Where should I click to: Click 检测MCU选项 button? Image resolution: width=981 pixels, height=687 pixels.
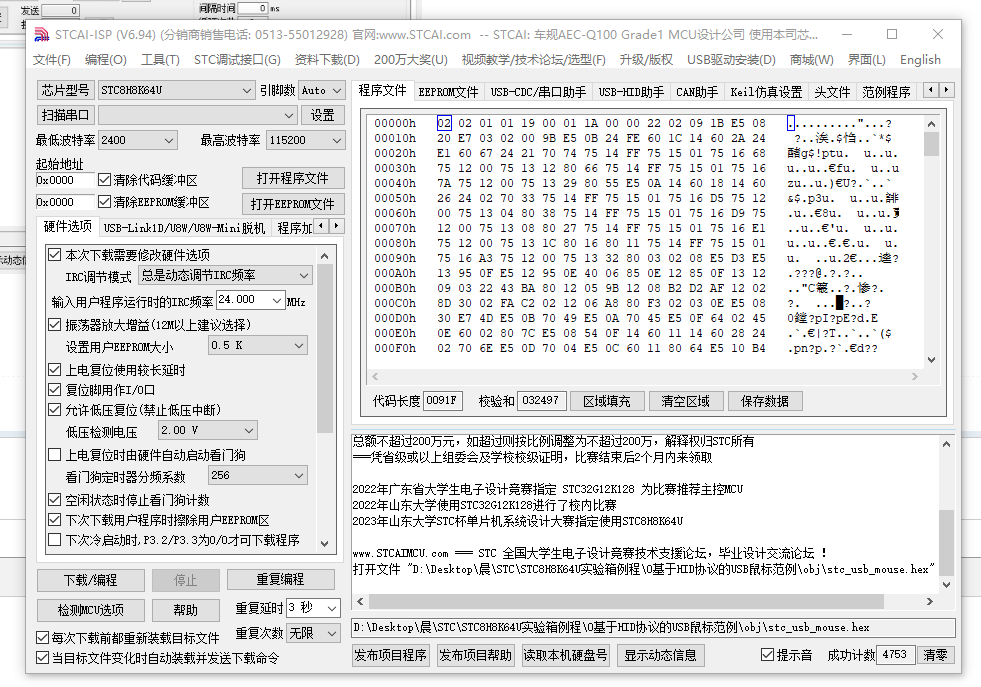point(91,610)
